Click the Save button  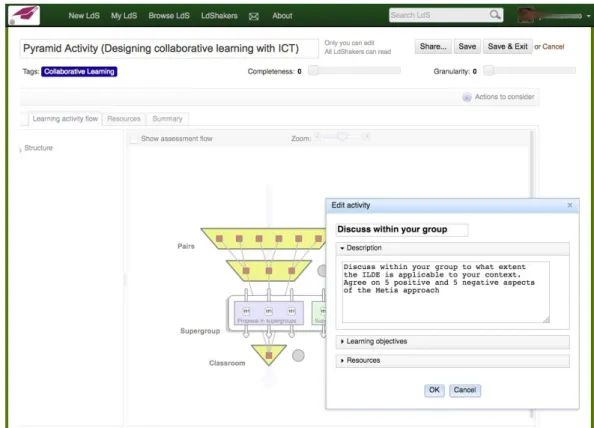pos(467,47)
